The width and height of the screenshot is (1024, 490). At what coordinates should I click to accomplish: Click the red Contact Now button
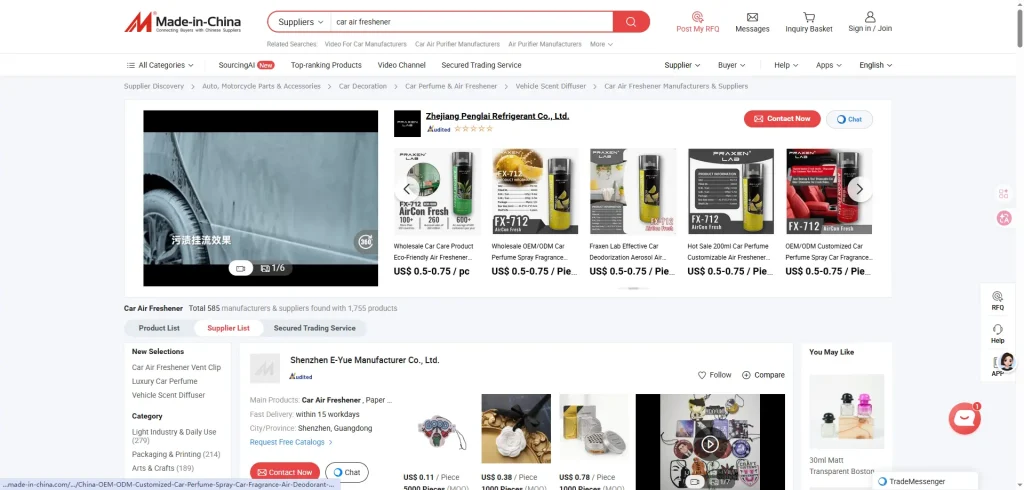pyautogui.click(x=782, y=119)
